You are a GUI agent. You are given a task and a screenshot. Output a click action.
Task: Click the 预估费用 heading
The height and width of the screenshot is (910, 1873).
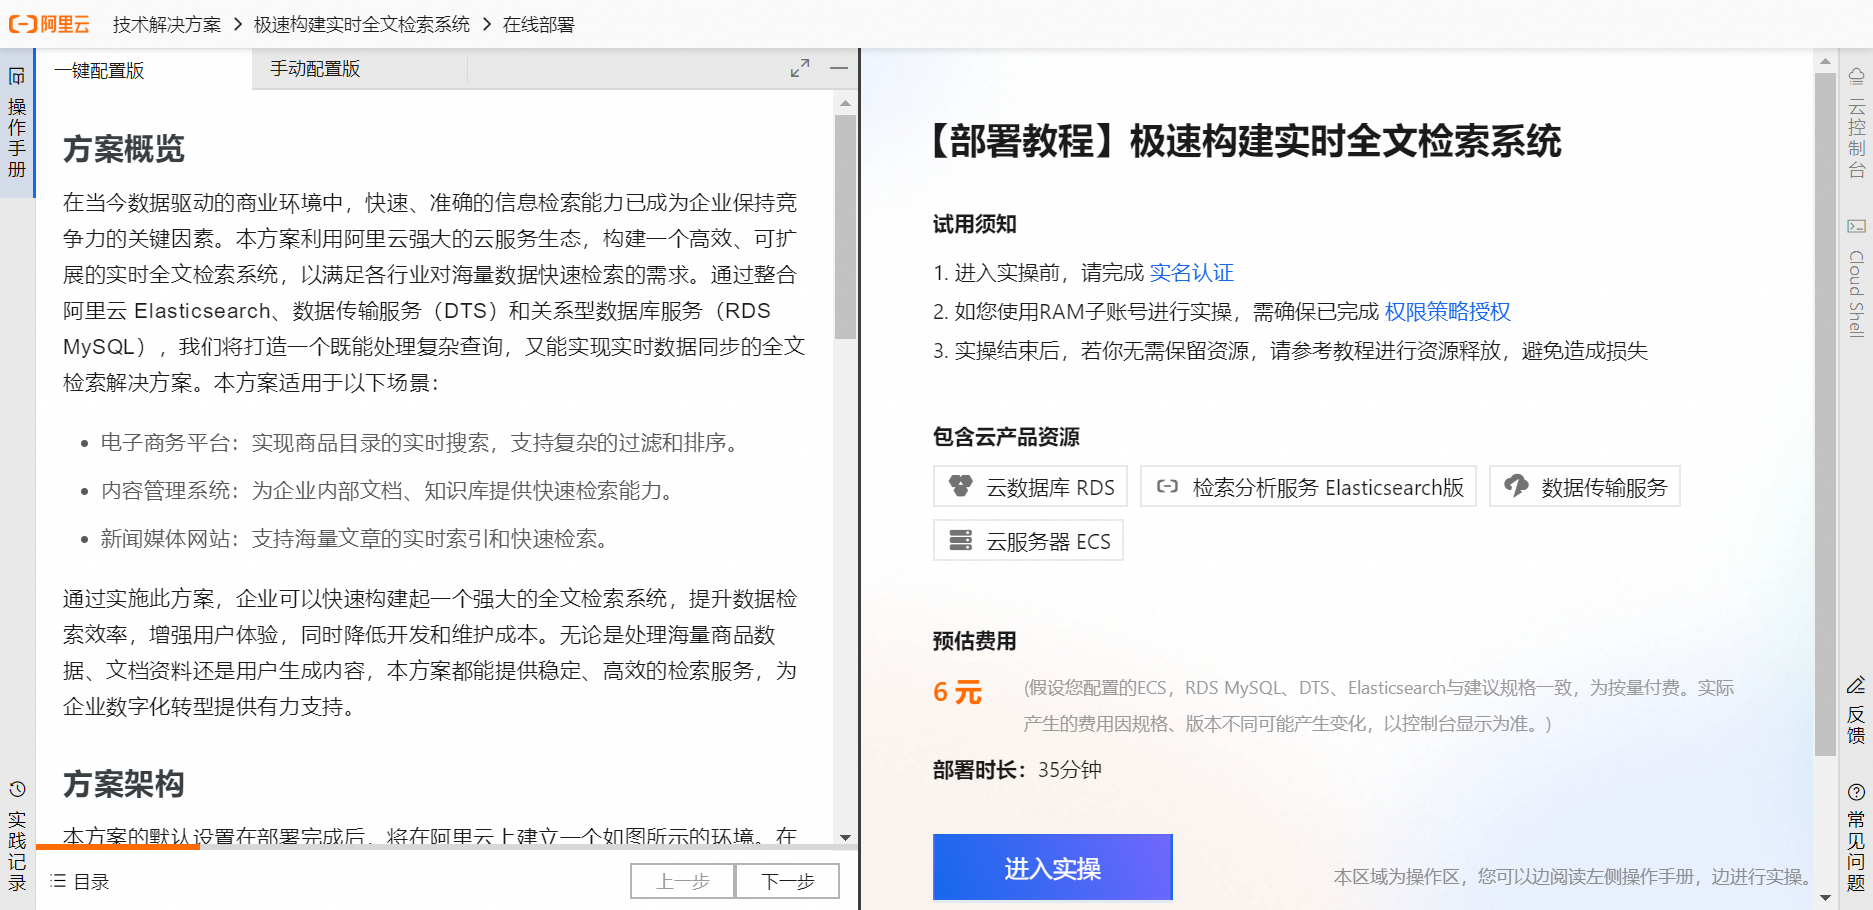click(x=975, y=641)
